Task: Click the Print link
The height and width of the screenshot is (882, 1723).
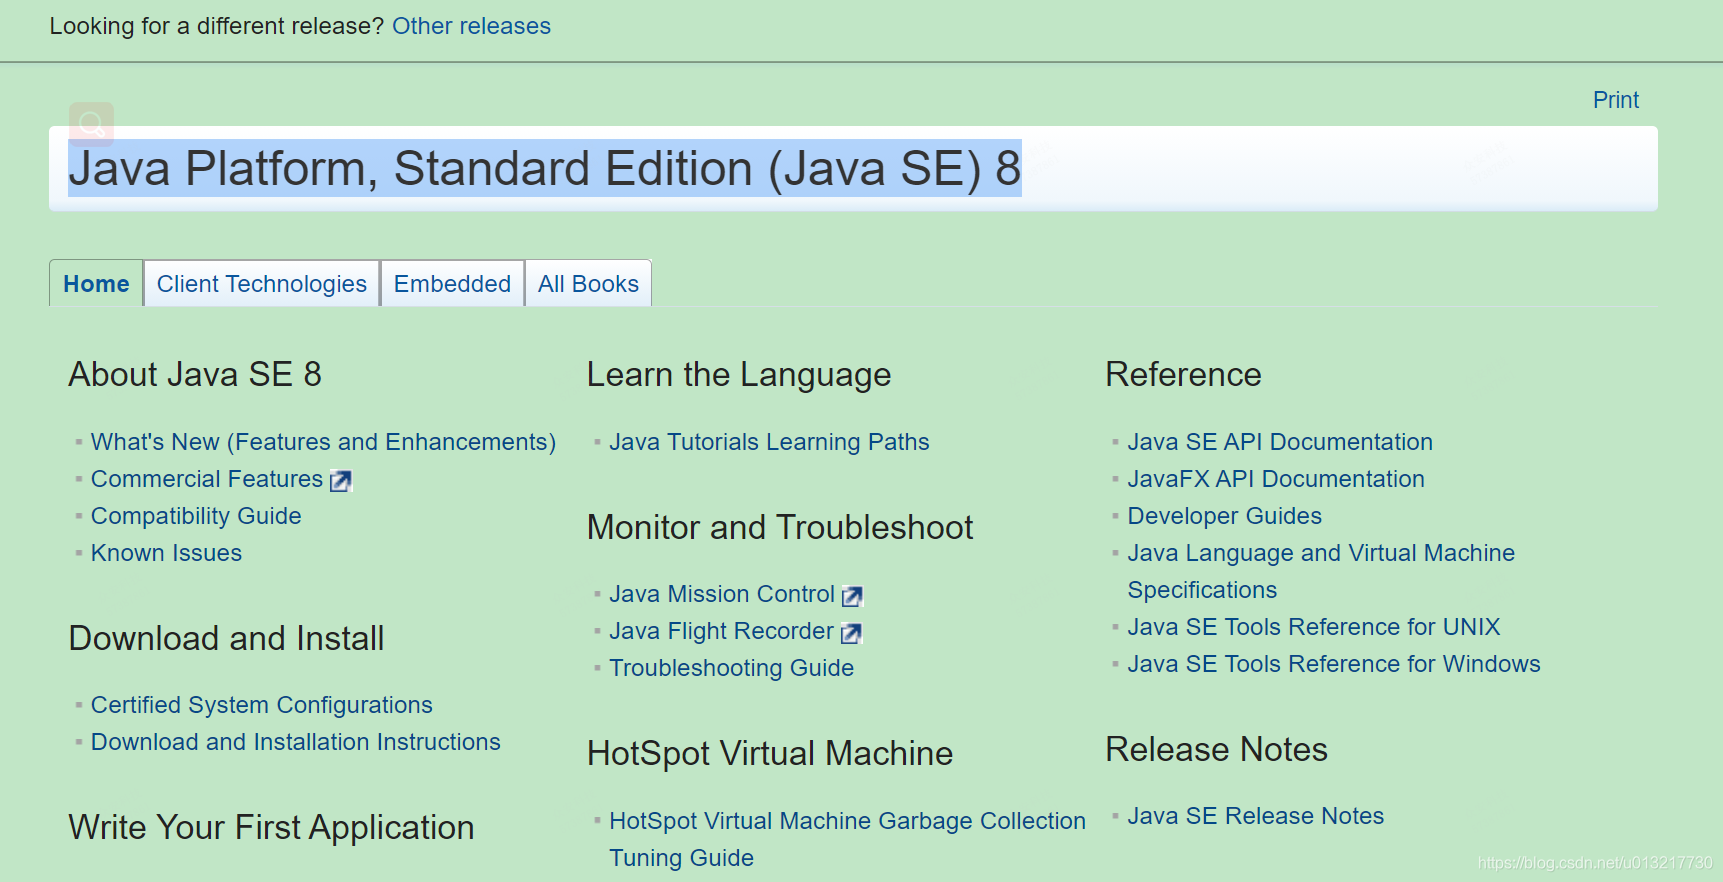Action: point(1616,100)
